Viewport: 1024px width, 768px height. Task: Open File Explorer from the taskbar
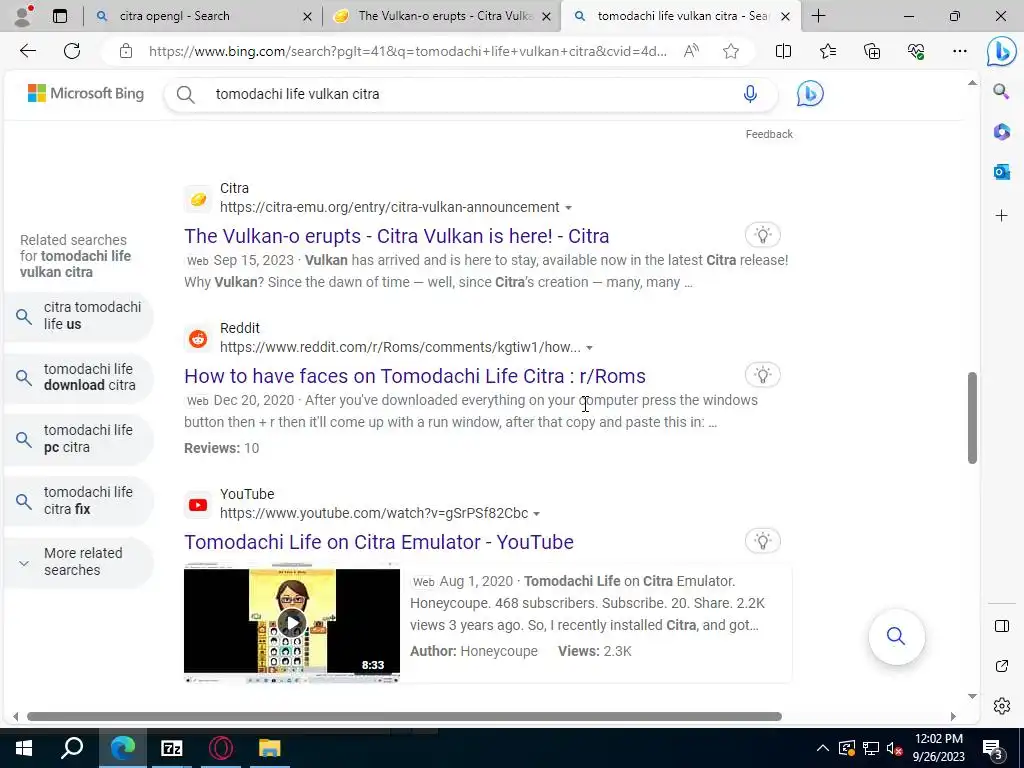point(270,748)
